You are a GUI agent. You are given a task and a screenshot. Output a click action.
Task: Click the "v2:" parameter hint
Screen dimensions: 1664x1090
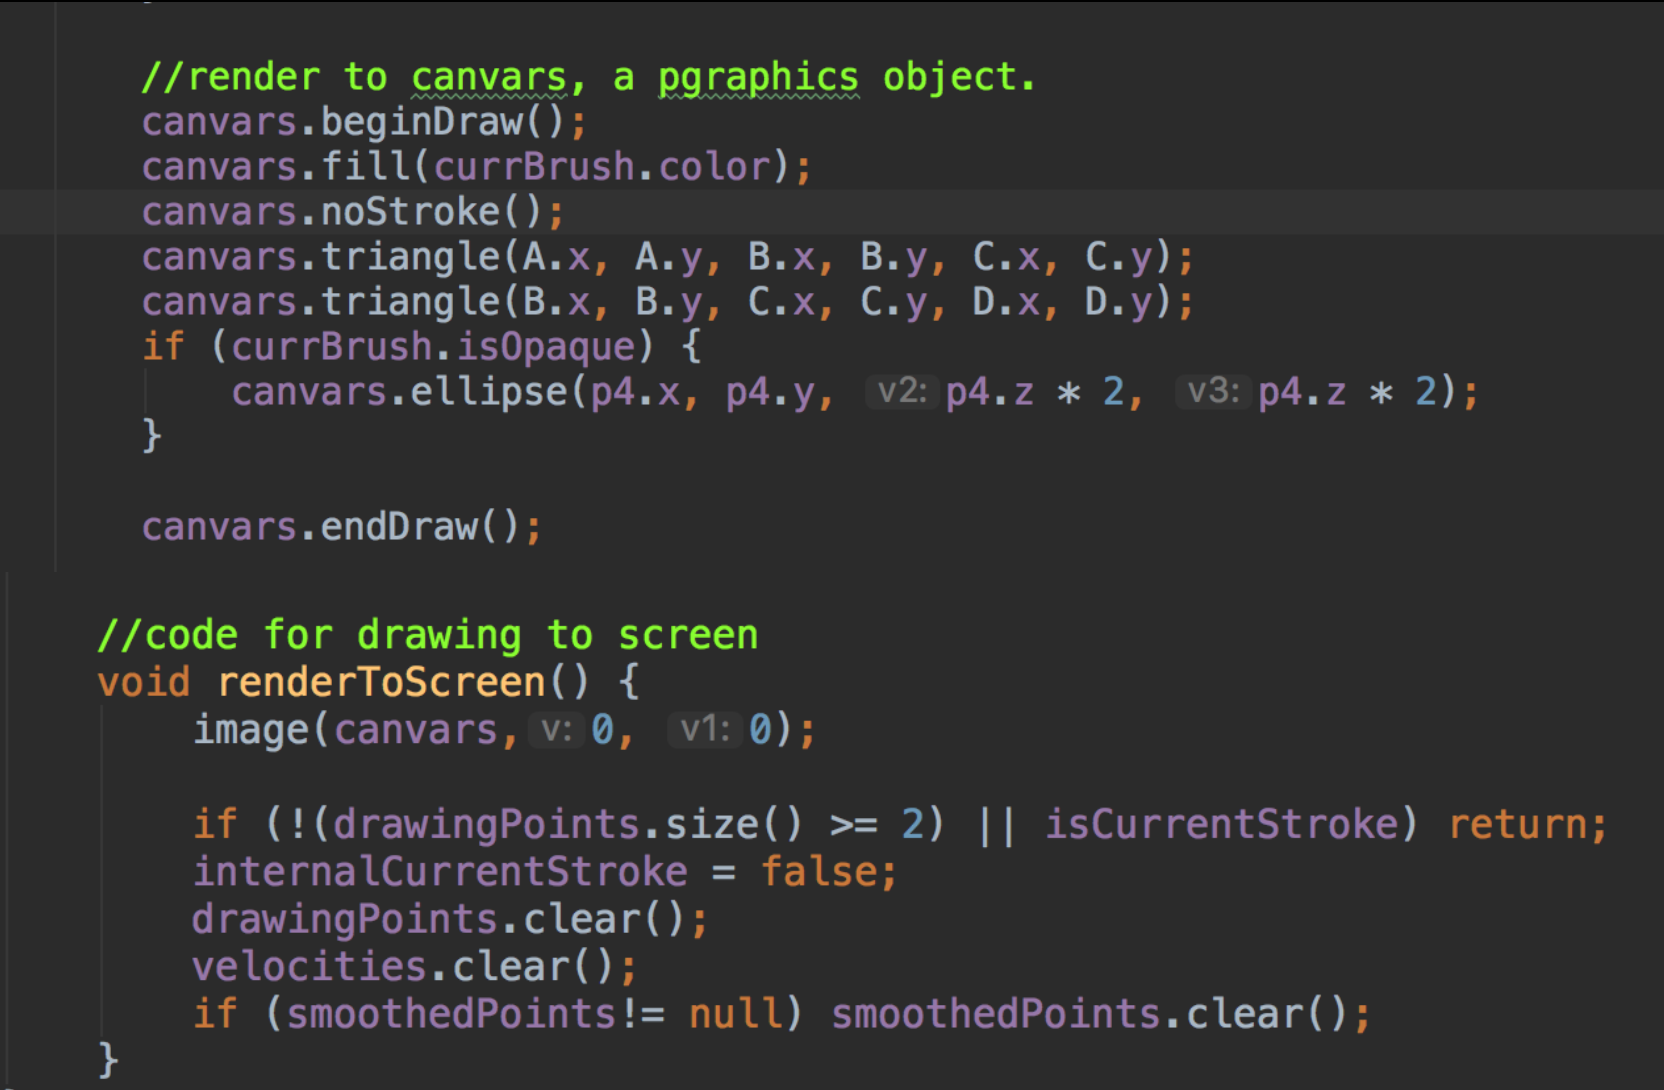pyautogui.click(x=902, y=391)
